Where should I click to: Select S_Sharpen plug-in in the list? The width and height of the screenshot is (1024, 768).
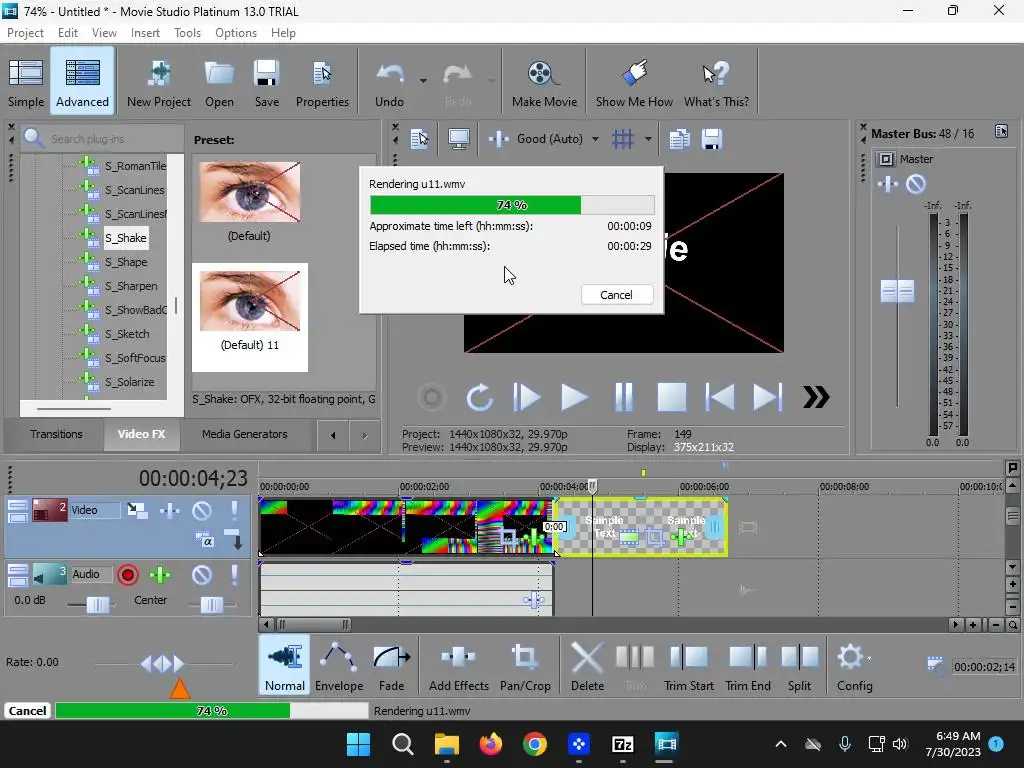[131, 286]
